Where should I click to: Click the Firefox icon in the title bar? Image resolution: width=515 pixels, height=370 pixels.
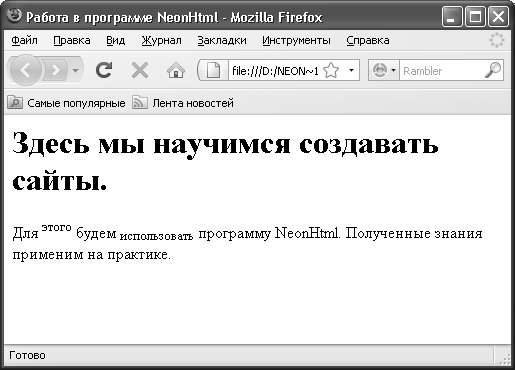click(x=14, y=16)
